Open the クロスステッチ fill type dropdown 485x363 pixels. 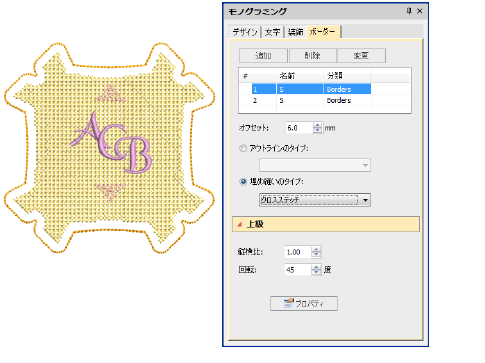coord(315,200)
